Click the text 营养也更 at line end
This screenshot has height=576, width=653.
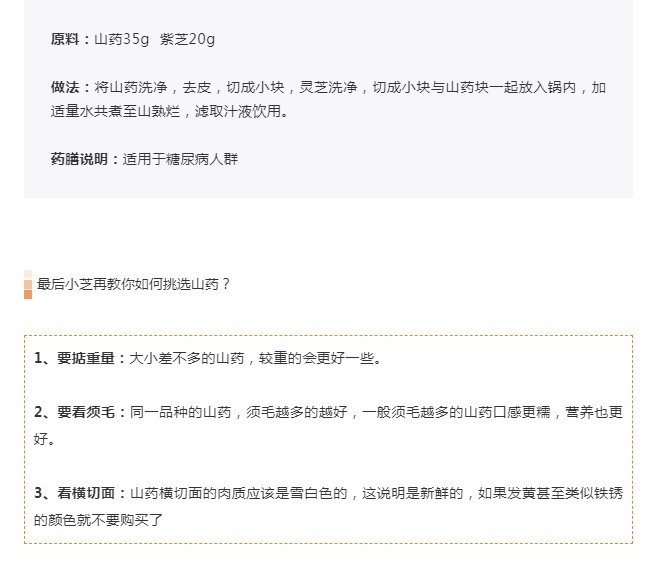[x=594, y=412]
